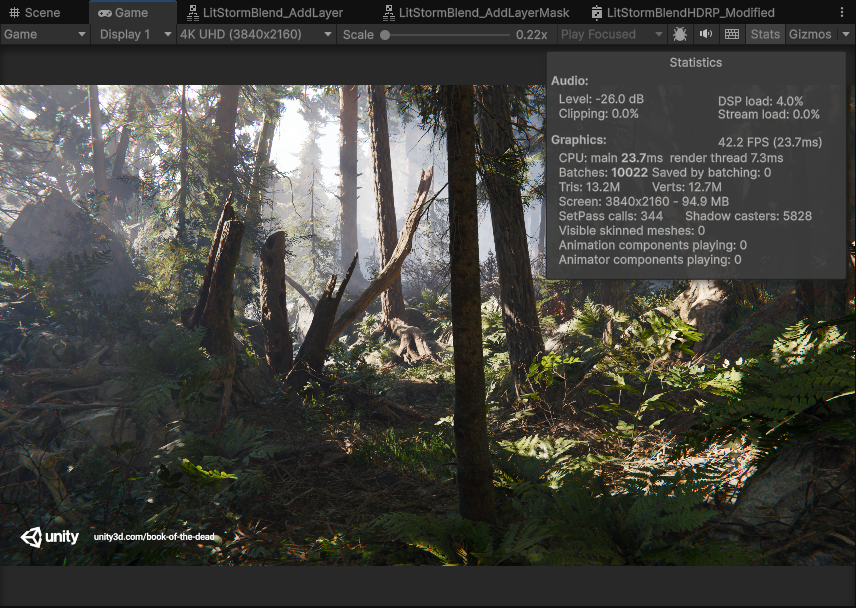Click the bug debugger icon in the toolbar
This screenshot has height=608, width=856.
coord(679,34)
